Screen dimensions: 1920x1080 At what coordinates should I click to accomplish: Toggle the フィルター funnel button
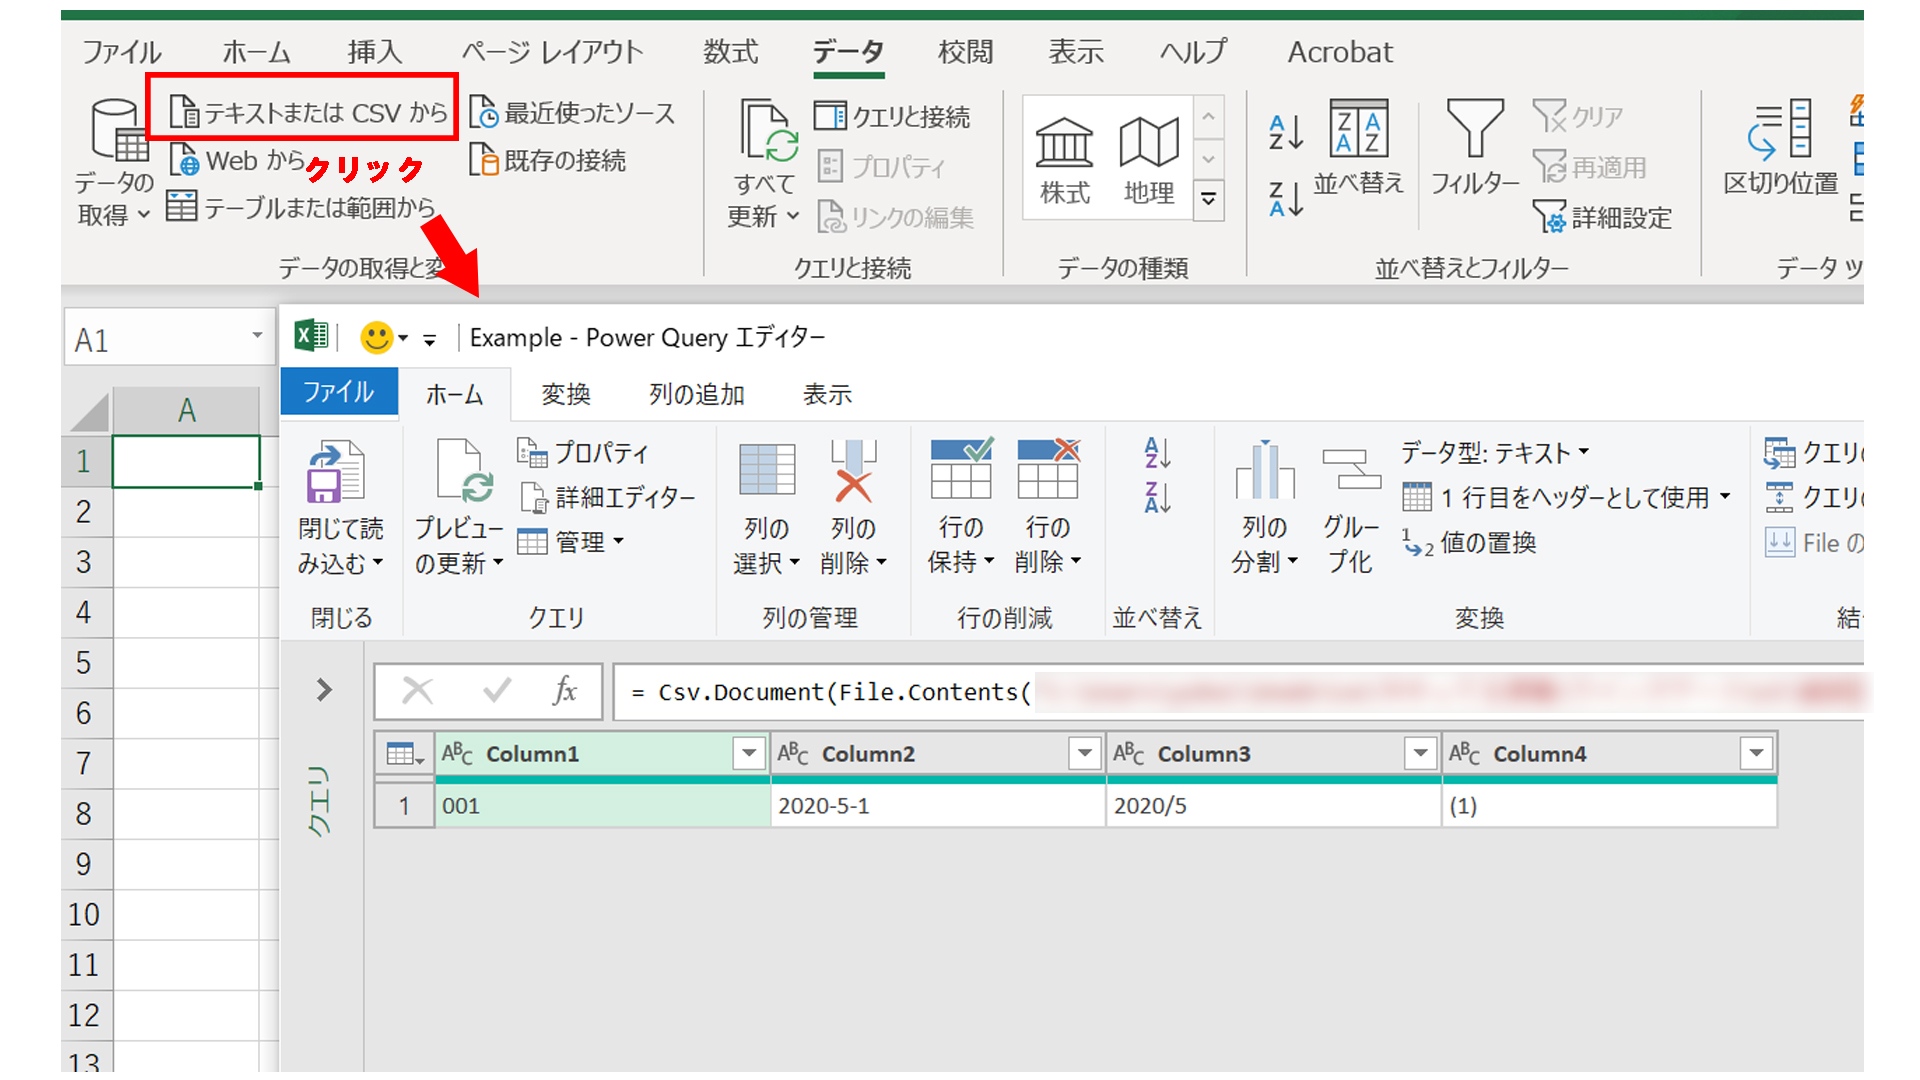pos(1475,147)
